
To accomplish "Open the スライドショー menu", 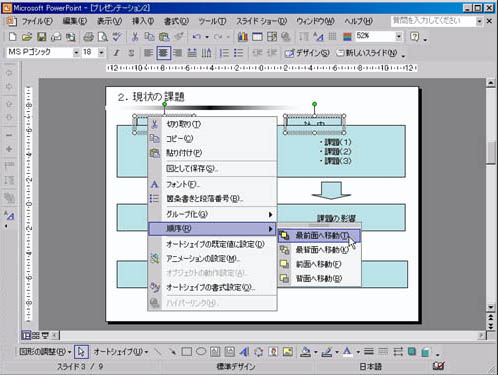I will (x=262, y=21).
